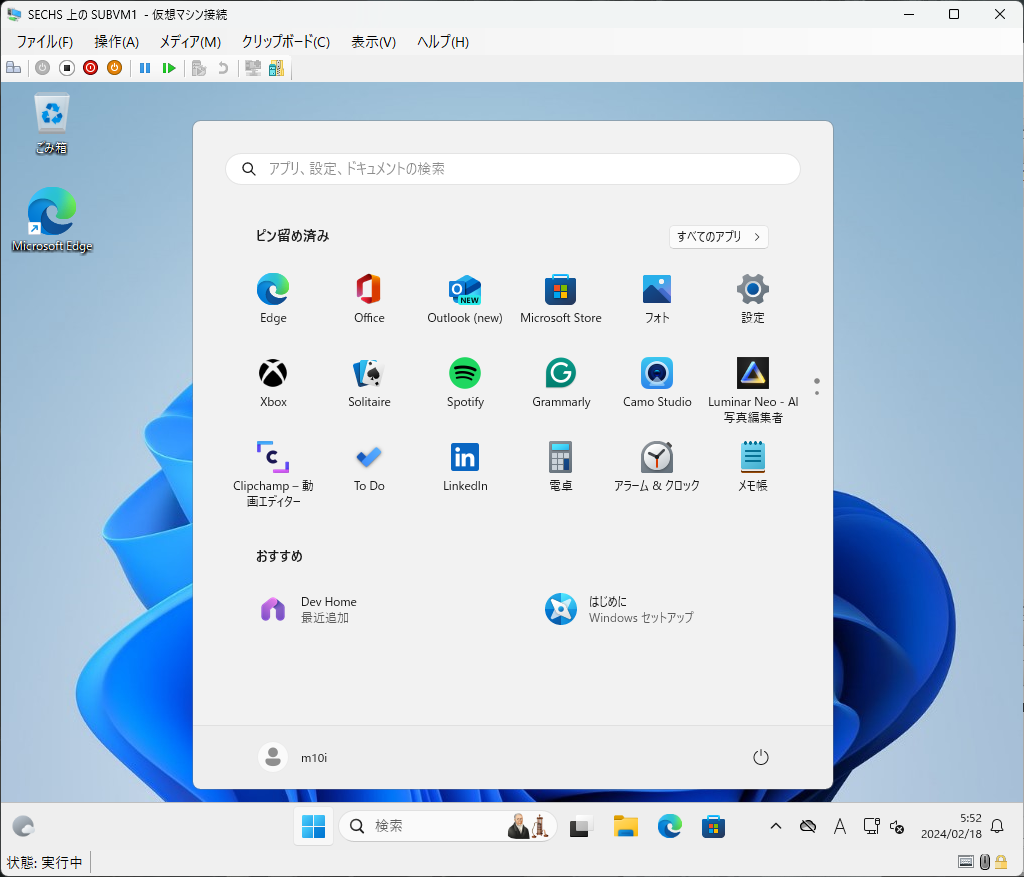This screenshot has width=1024, height=877.
Task: Open the Clipchamp pinned app
Action: pos(273,474)
